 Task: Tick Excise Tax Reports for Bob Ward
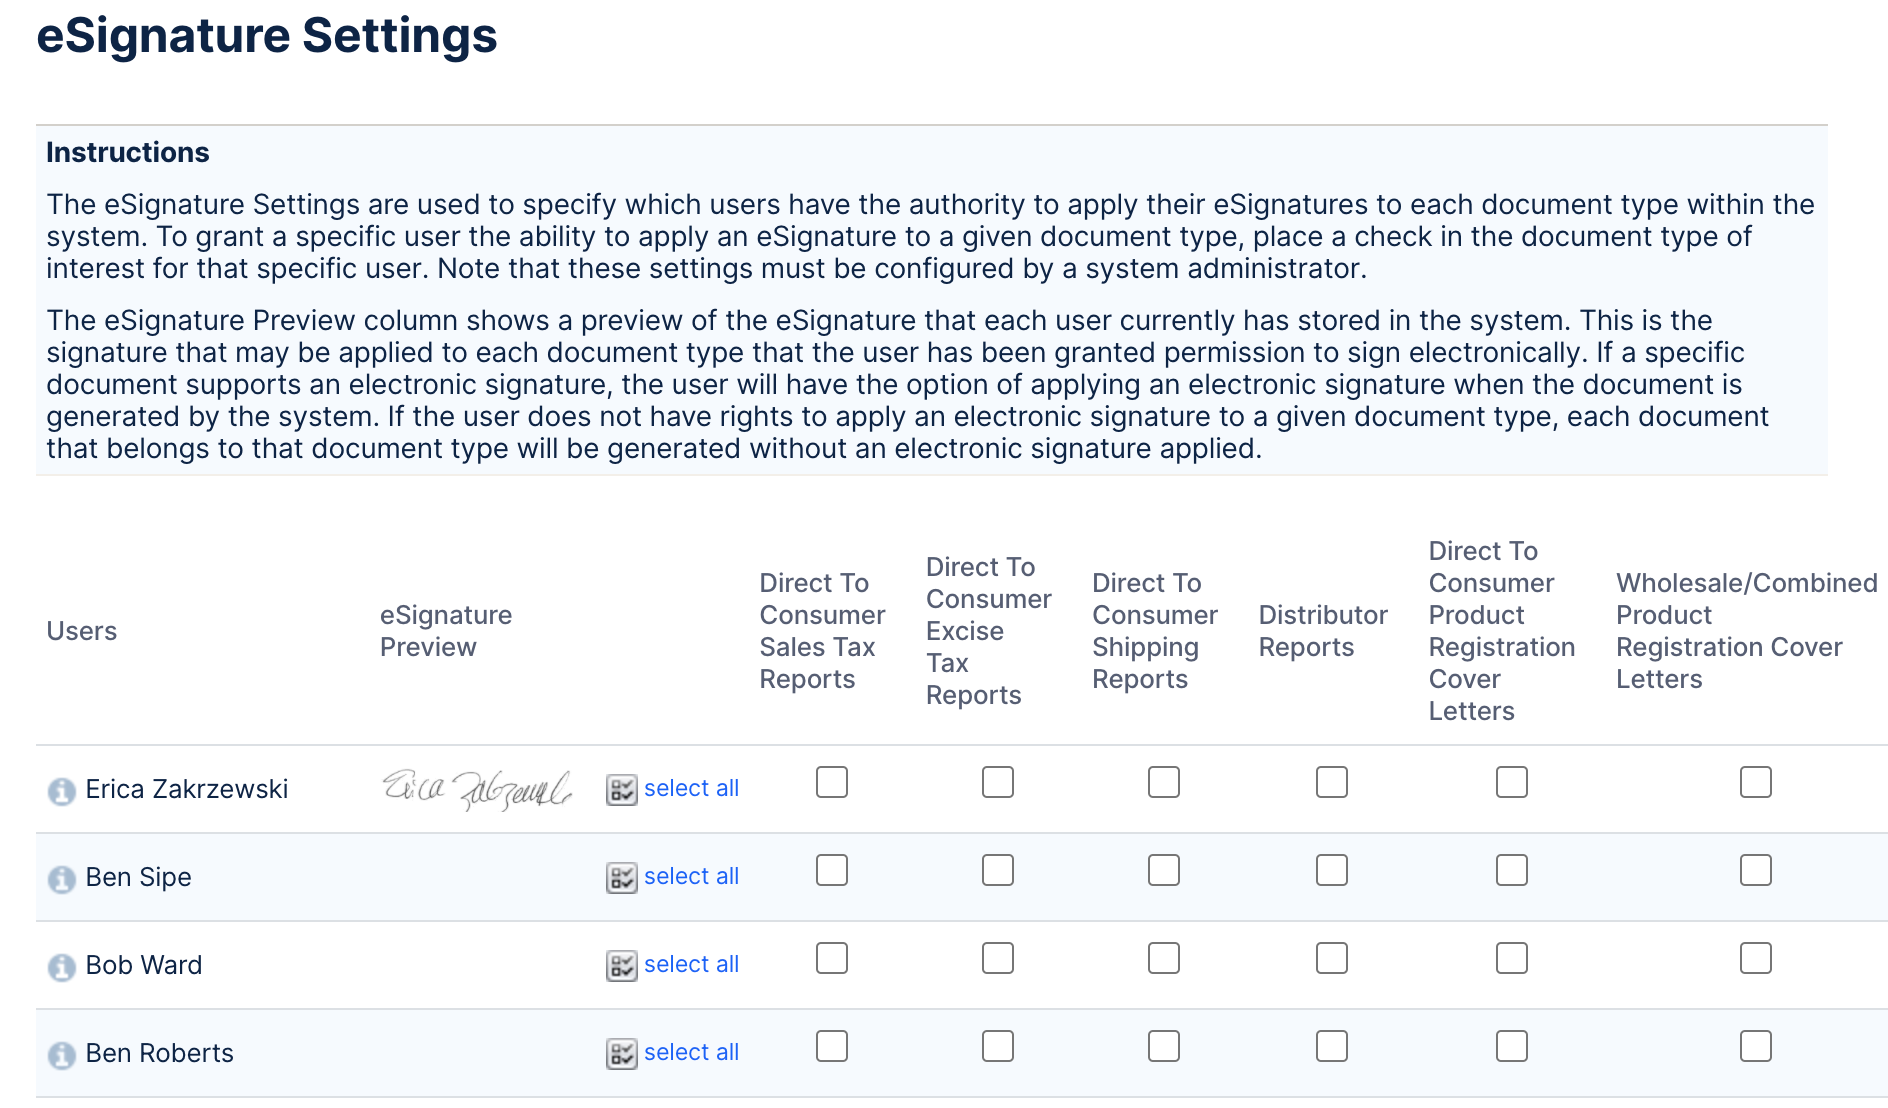click(997, 958)
